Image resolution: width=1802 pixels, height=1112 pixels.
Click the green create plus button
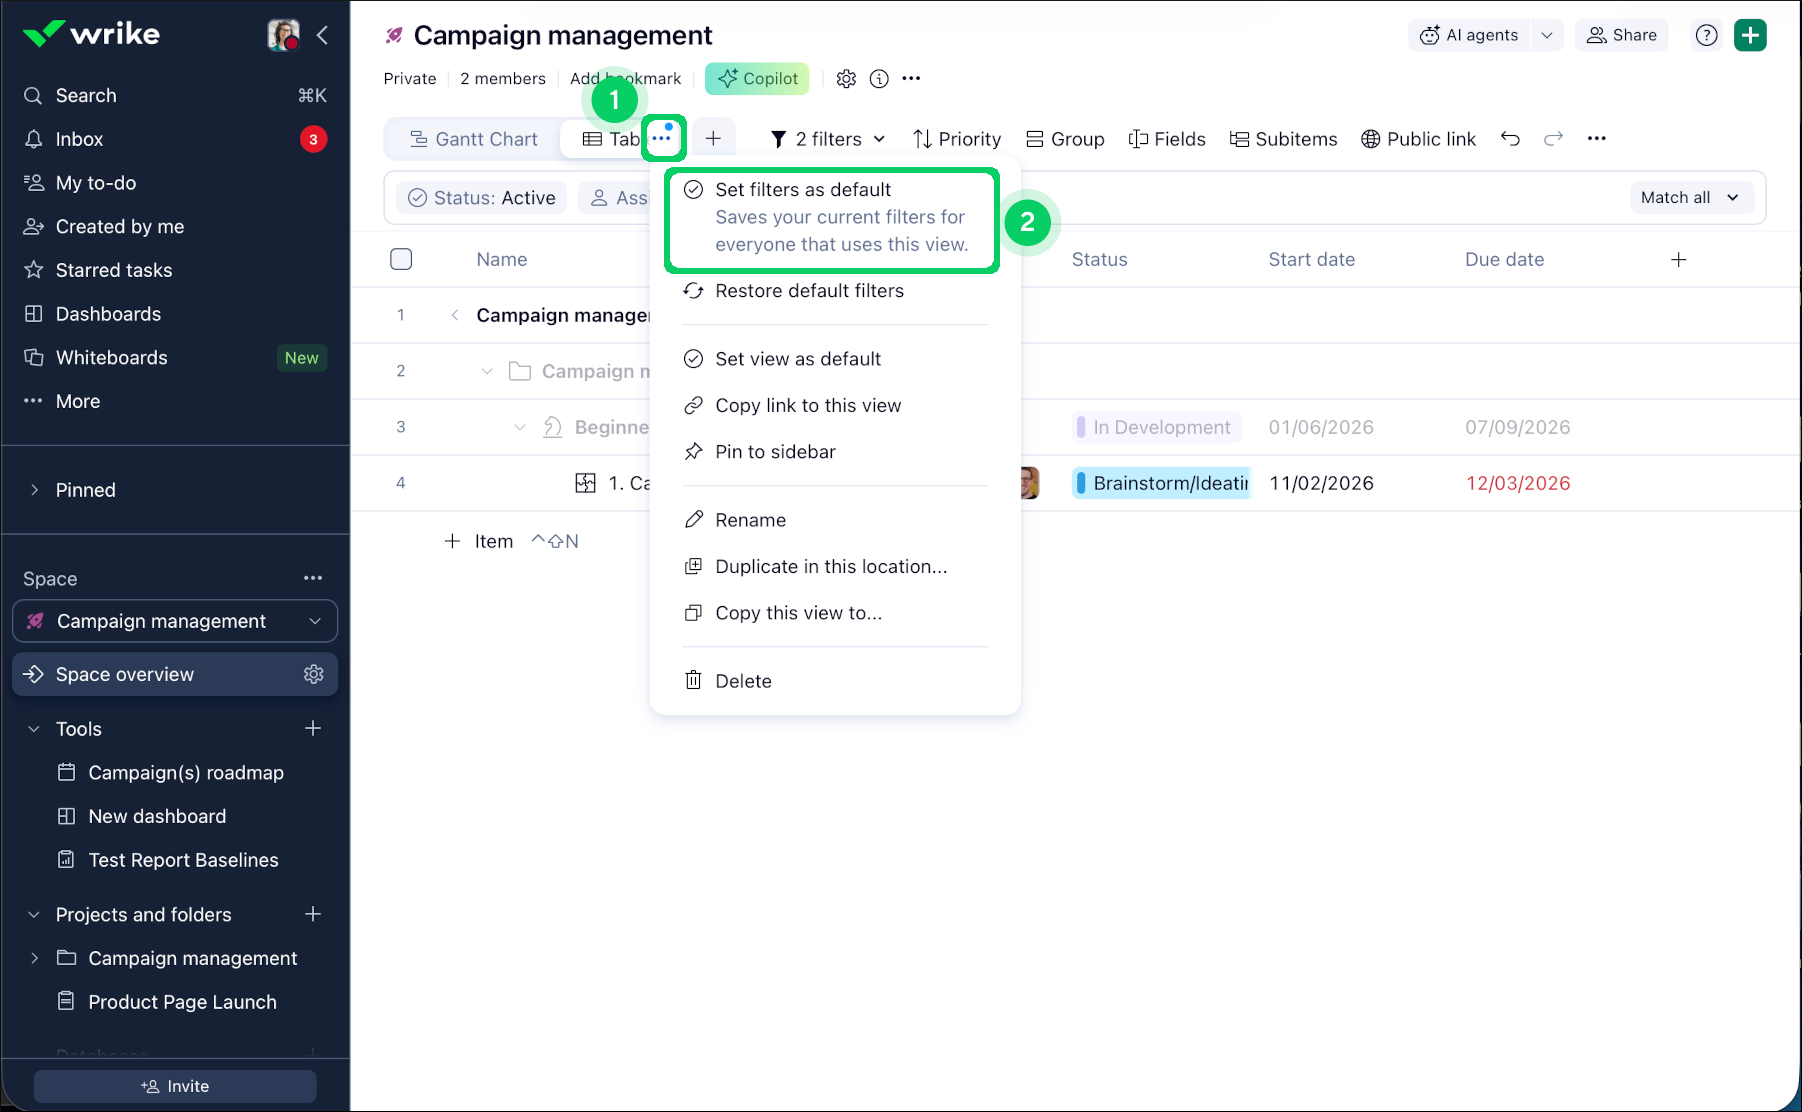click(1750, 35)
